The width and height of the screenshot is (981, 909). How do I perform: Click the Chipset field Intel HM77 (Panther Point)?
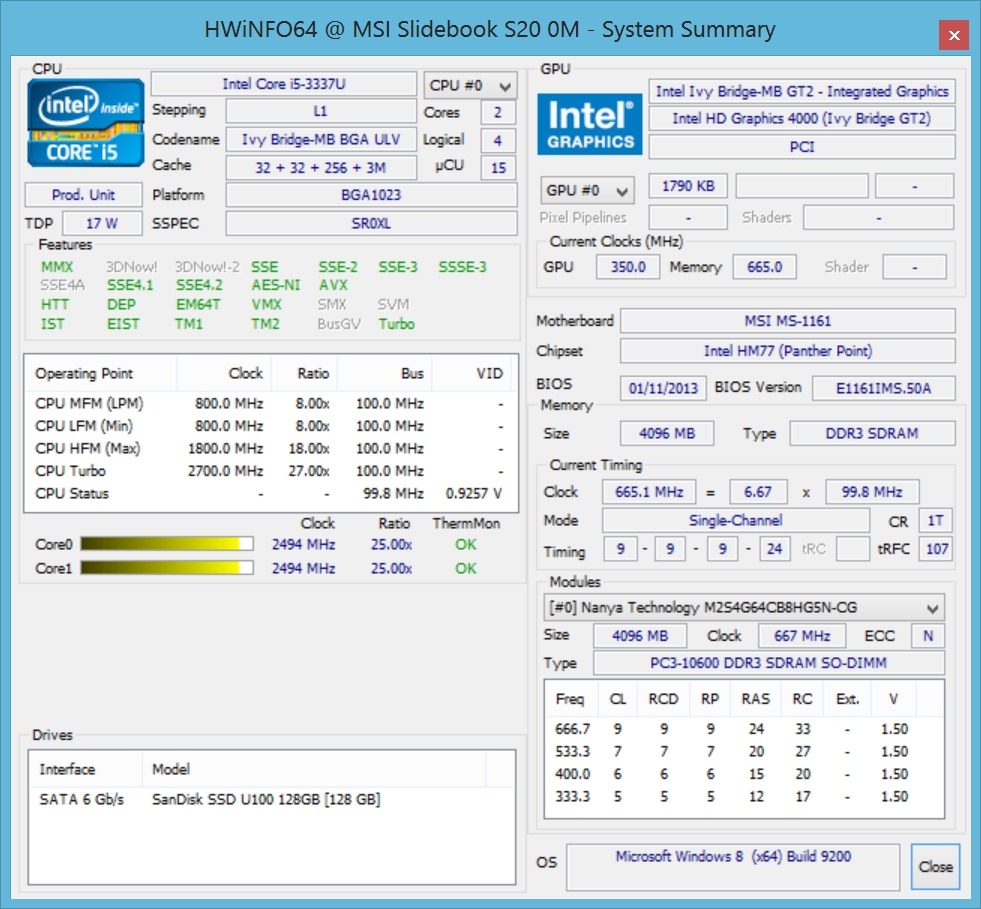(x=788, y=351)
